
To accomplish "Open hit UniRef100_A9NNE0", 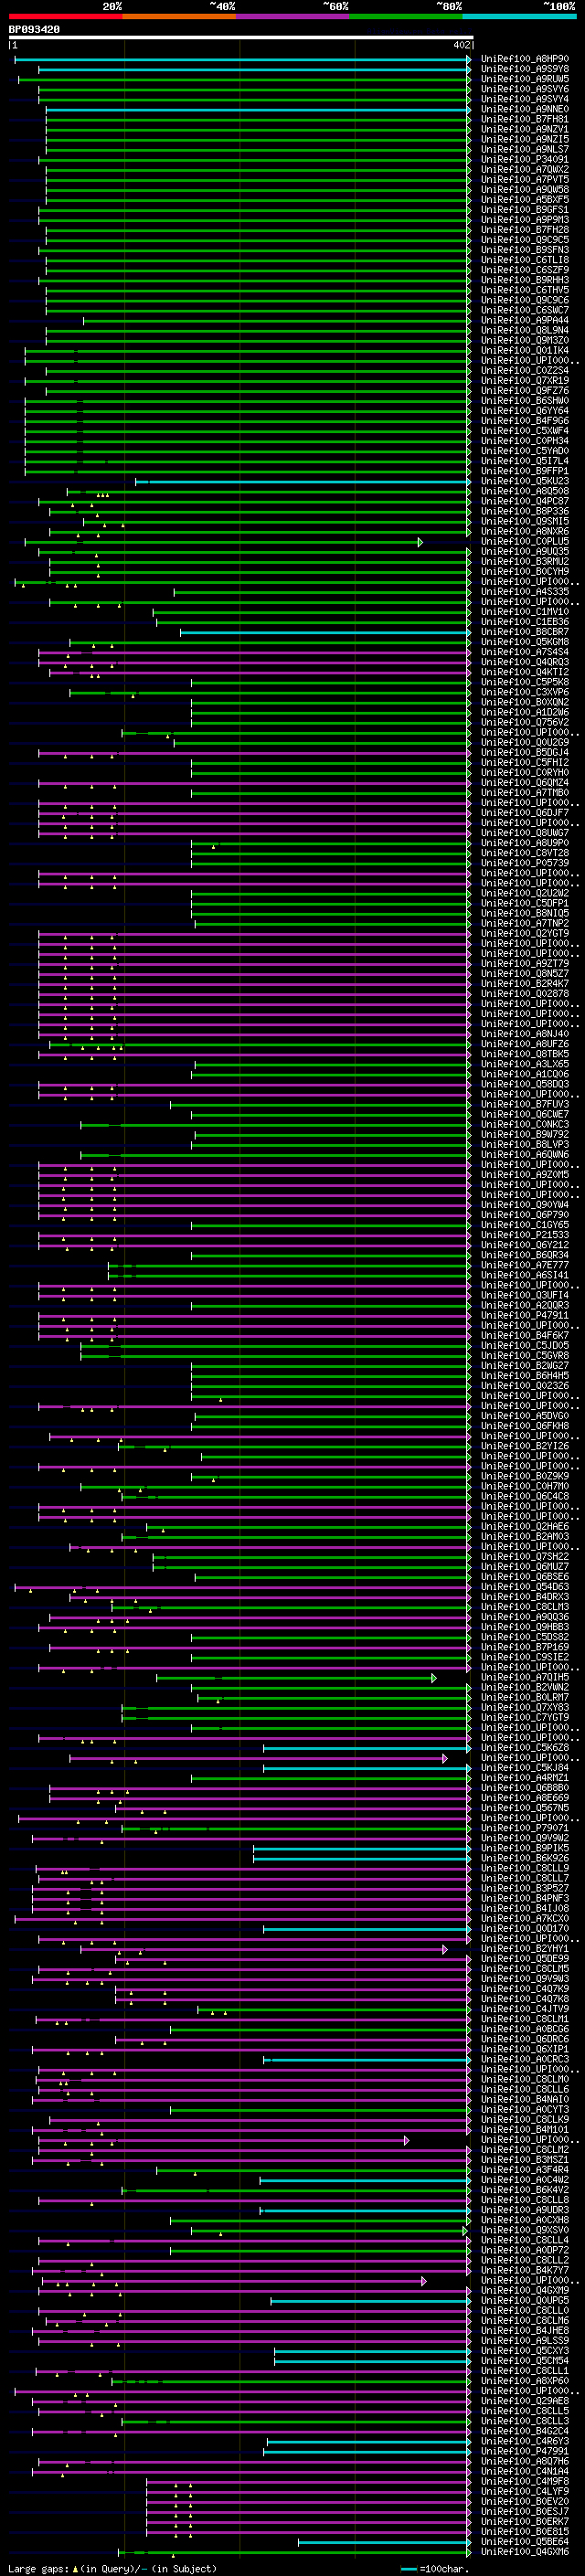I will (524, 109).
